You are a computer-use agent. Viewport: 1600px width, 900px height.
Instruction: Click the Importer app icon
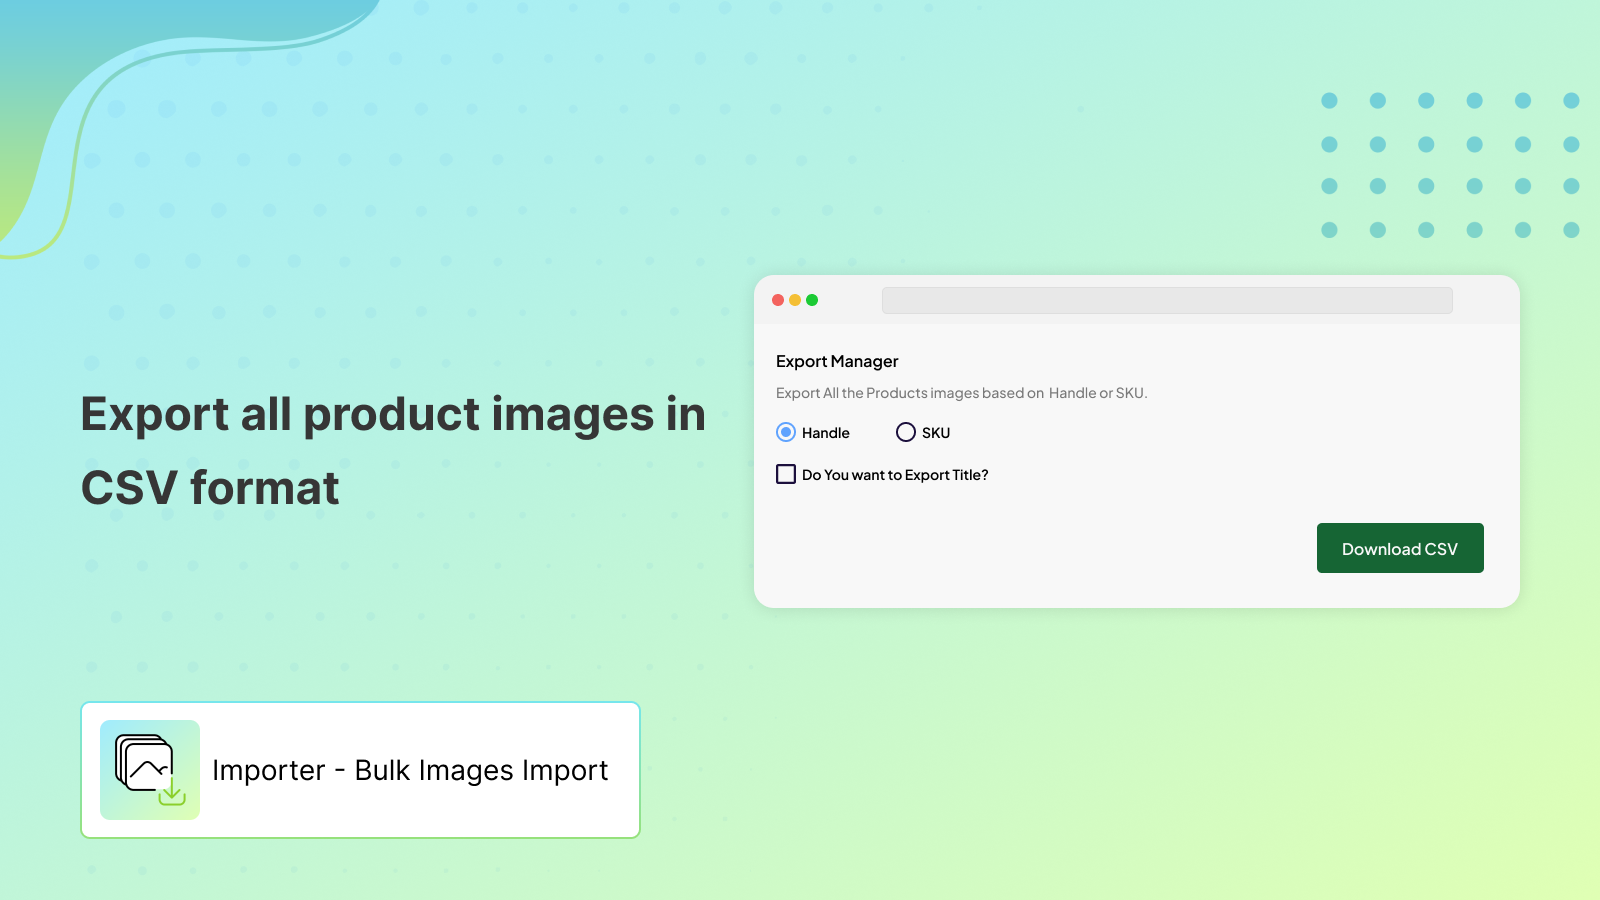pyautogui.click(x=150, y=770)
